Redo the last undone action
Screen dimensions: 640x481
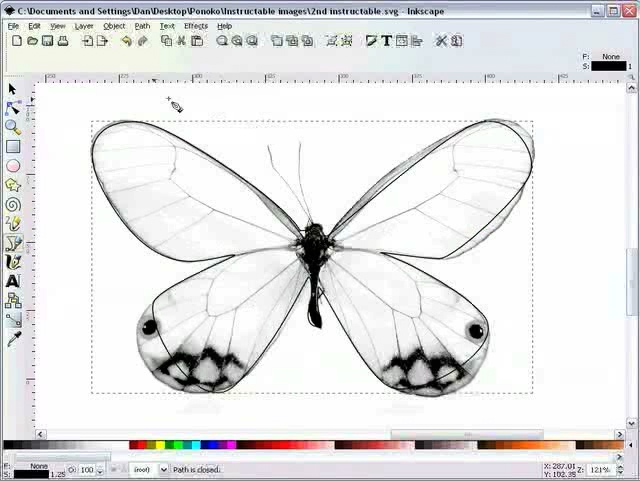[142, 41]
